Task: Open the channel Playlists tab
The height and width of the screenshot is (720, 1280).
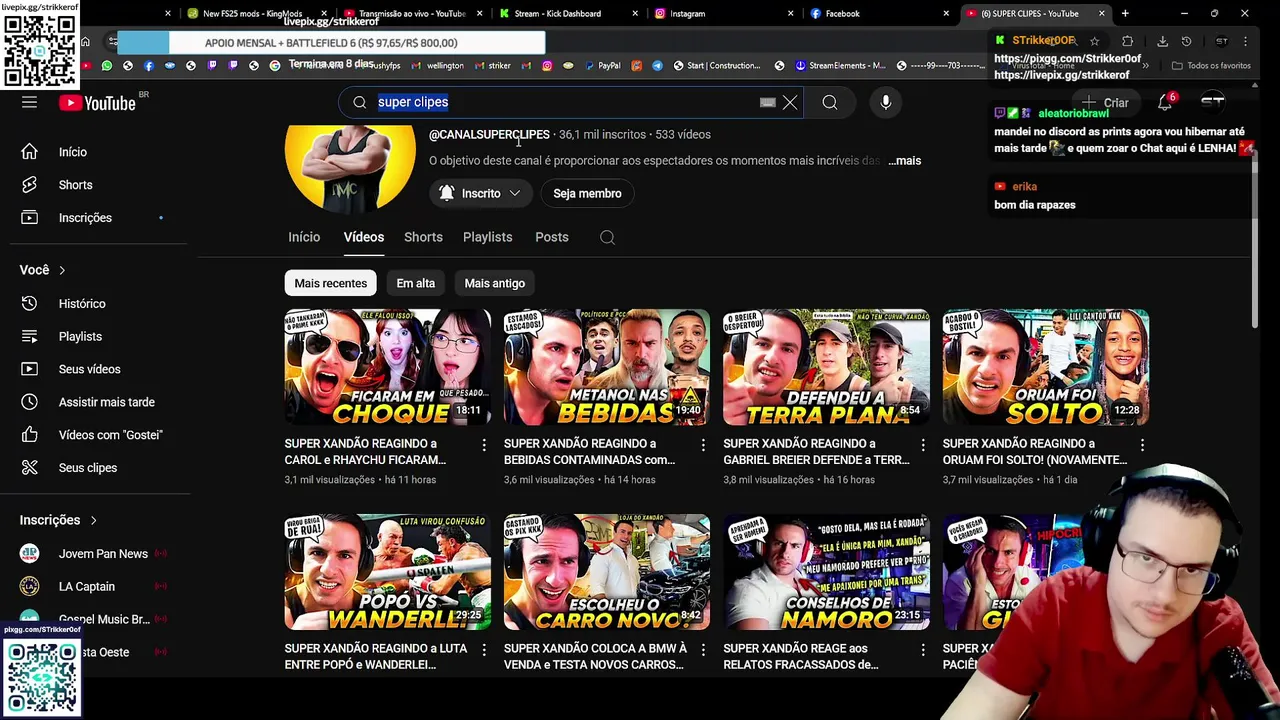Action: [x=487, y=237]
